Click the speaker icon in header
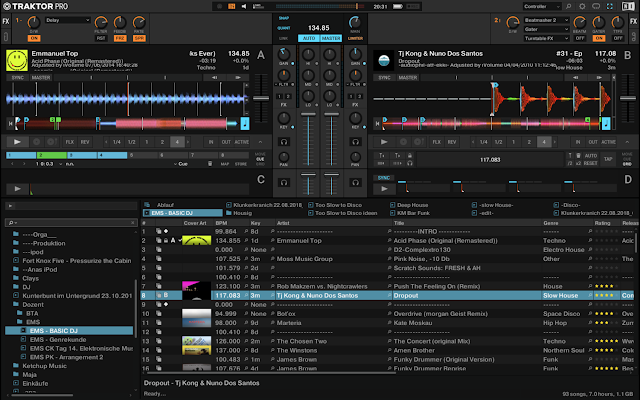 click(244, 6)
